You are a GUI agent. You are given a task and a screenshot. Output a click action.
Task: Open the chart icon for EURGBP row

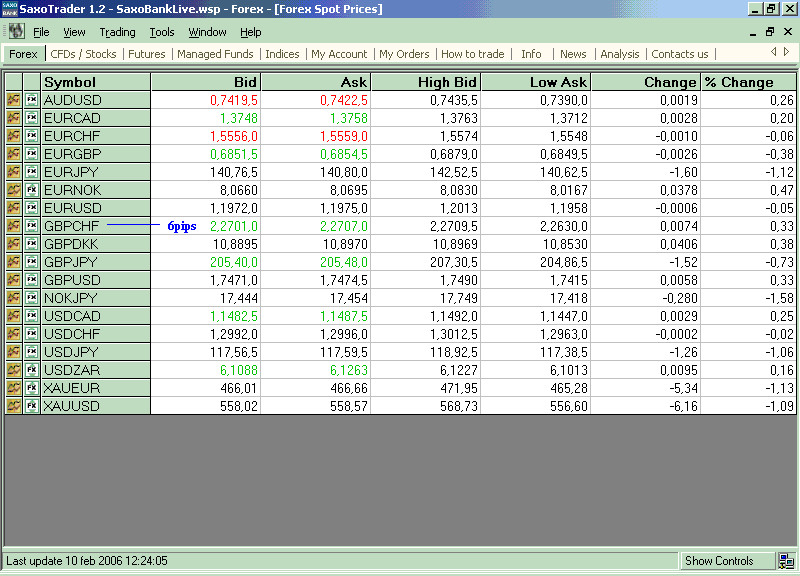click(x=14, y=154)
